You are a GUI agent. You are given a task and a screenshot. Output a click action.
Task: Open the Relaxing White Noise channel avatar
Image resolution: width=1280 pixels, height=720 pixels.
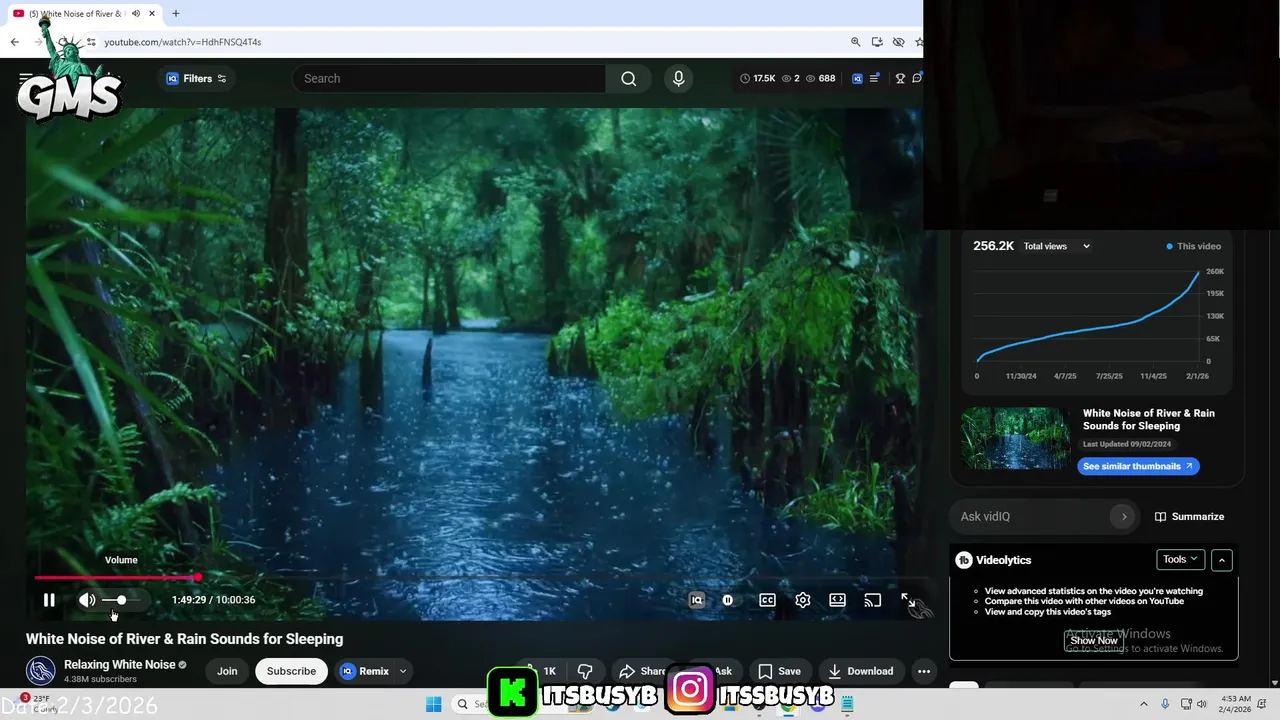(40, 671)
